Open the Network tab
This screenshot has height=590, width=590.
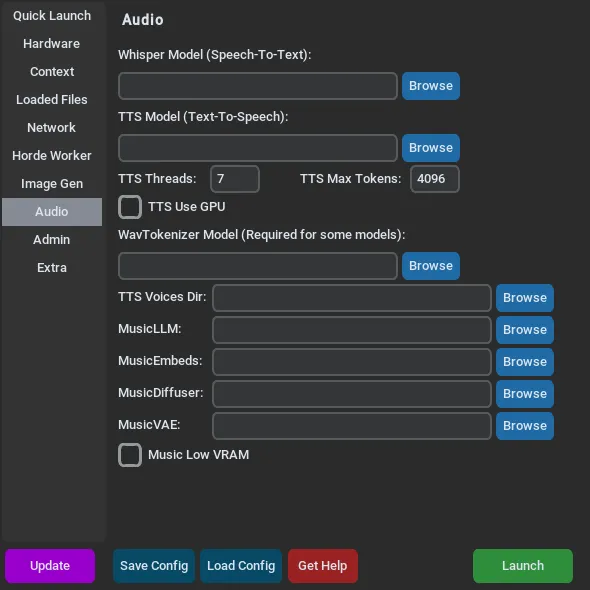point(52,128)
